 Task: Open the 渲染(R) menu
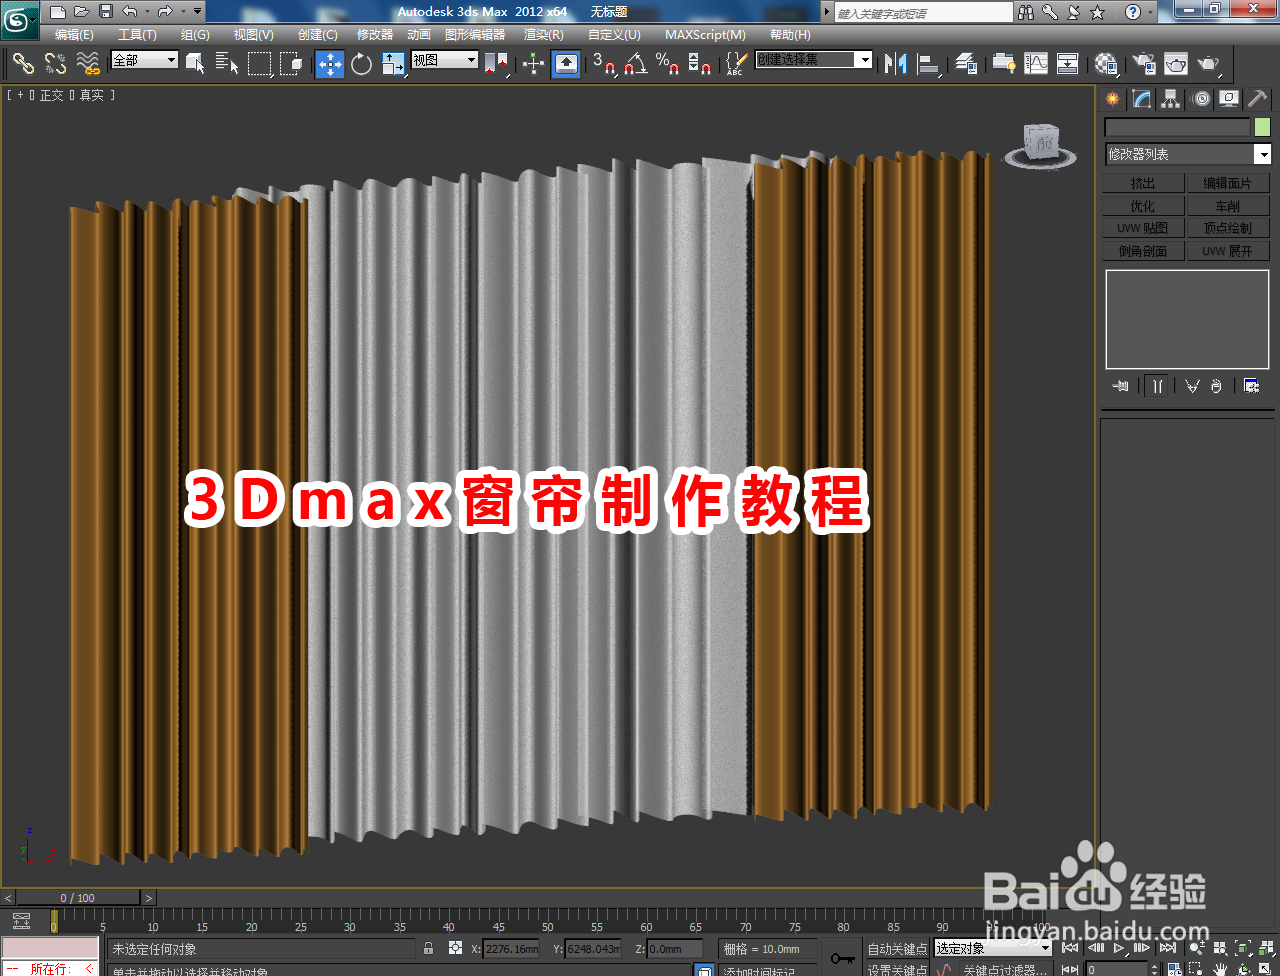pos(541,34)
